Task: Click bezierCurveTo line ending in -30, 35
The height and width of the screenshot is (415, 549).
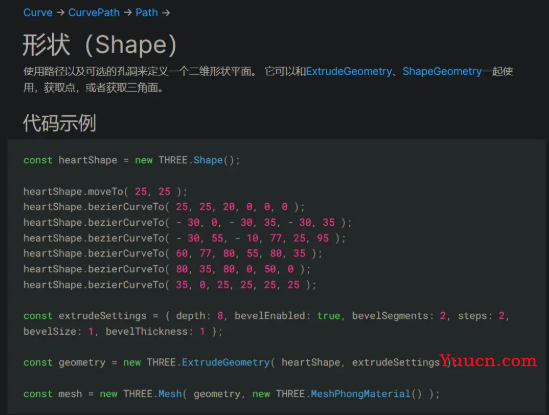Action: coord(187,222)
